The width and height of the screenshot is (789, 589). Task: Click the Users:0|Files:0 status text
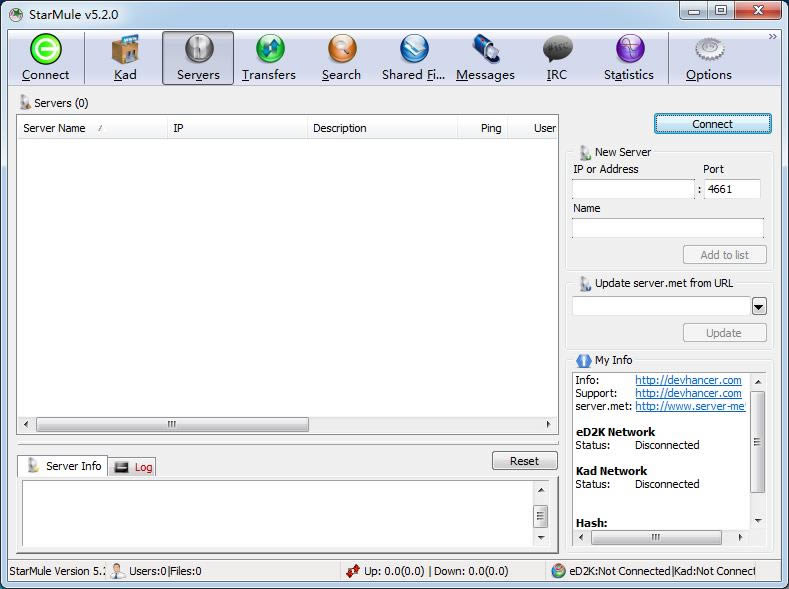pos(165,571)
